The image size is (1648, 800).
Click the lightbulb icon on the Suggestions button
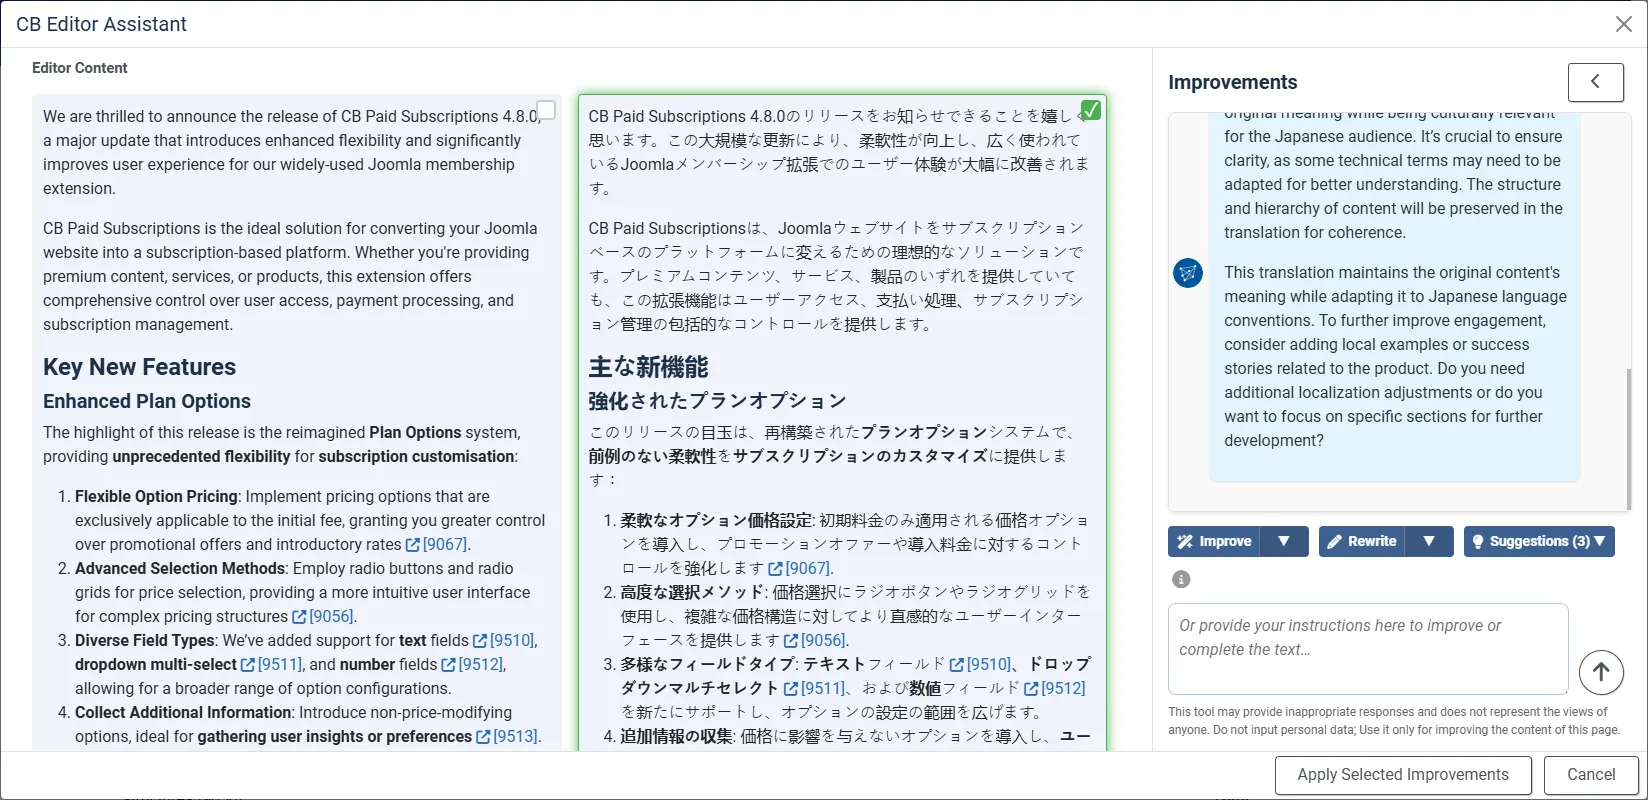1478,541
